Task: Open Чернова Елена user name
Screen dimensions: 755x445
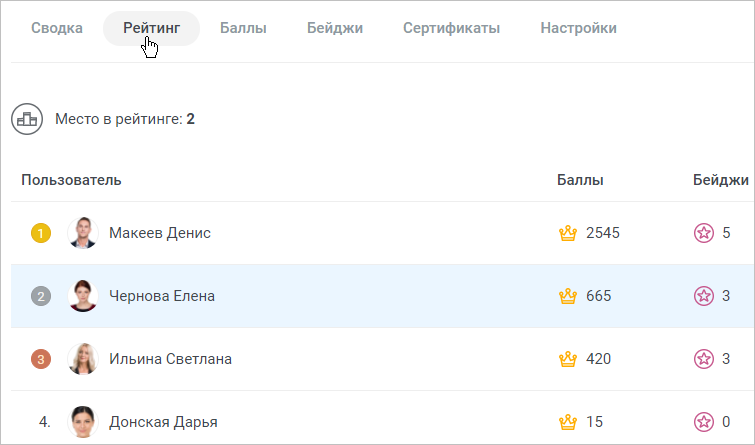Action: point(162,296)
